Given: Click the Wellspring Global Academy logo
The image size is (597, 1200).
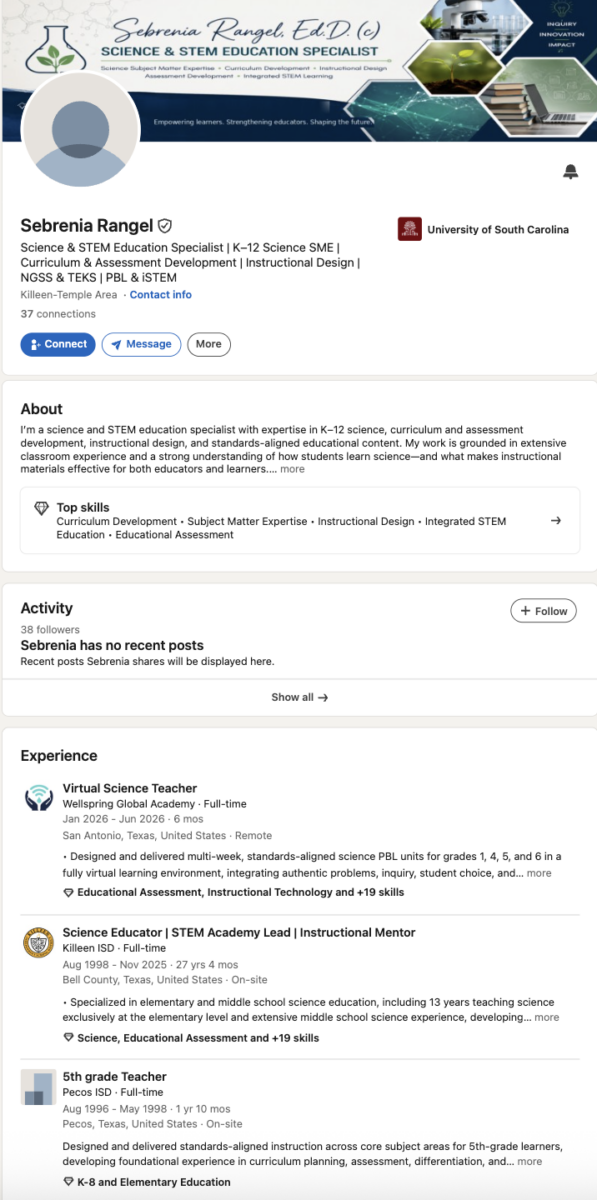Looking at the screenshot, I should click(38, 797).
